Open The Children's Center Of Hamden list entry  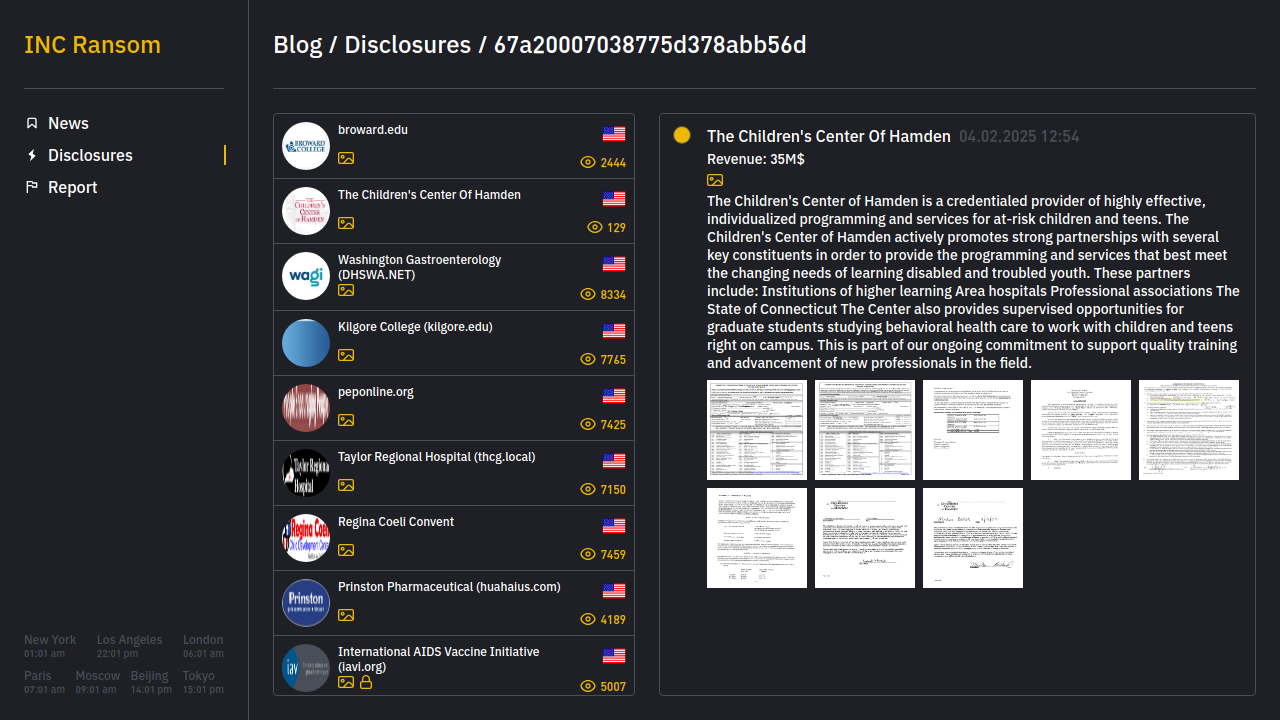click(429, 195)
